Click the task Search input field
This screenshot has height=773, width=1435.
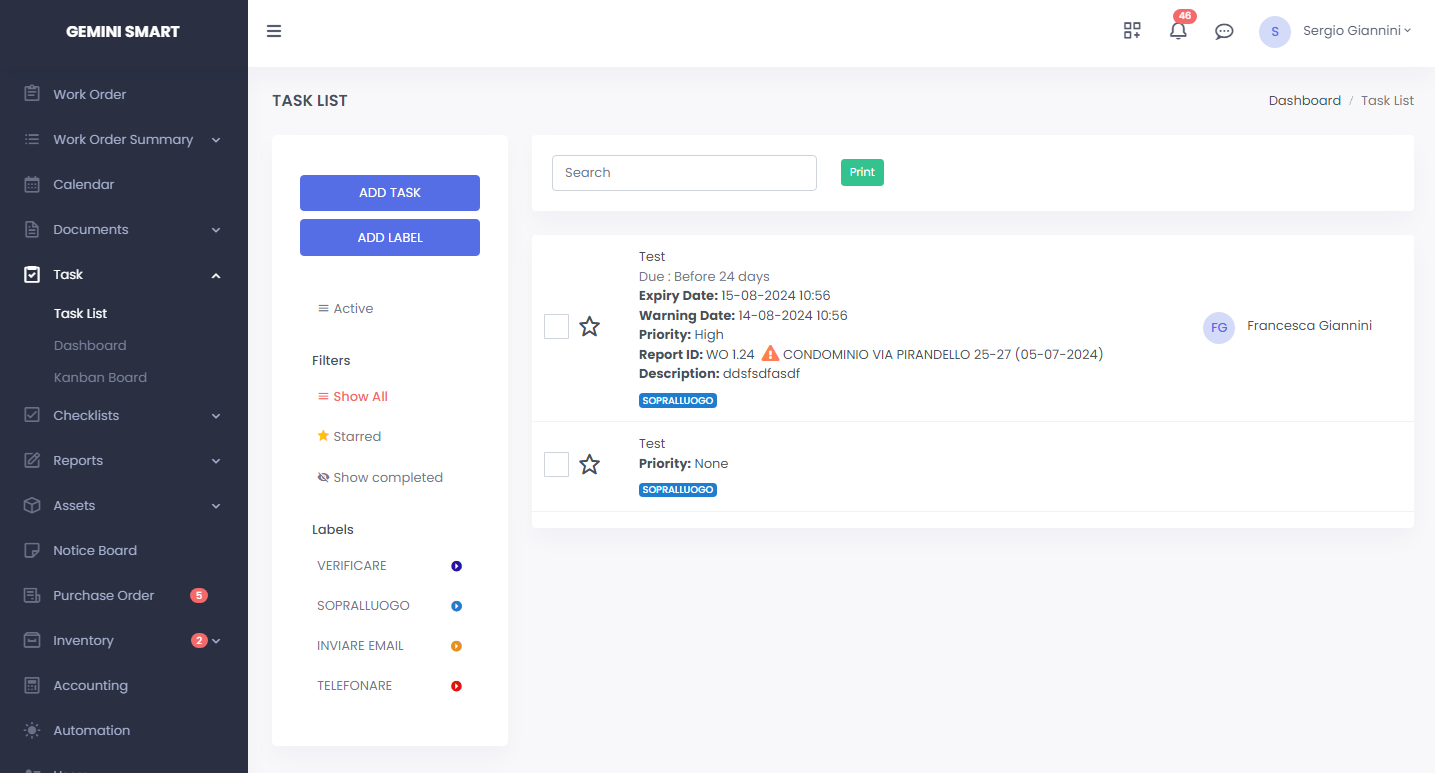[684, 172]
